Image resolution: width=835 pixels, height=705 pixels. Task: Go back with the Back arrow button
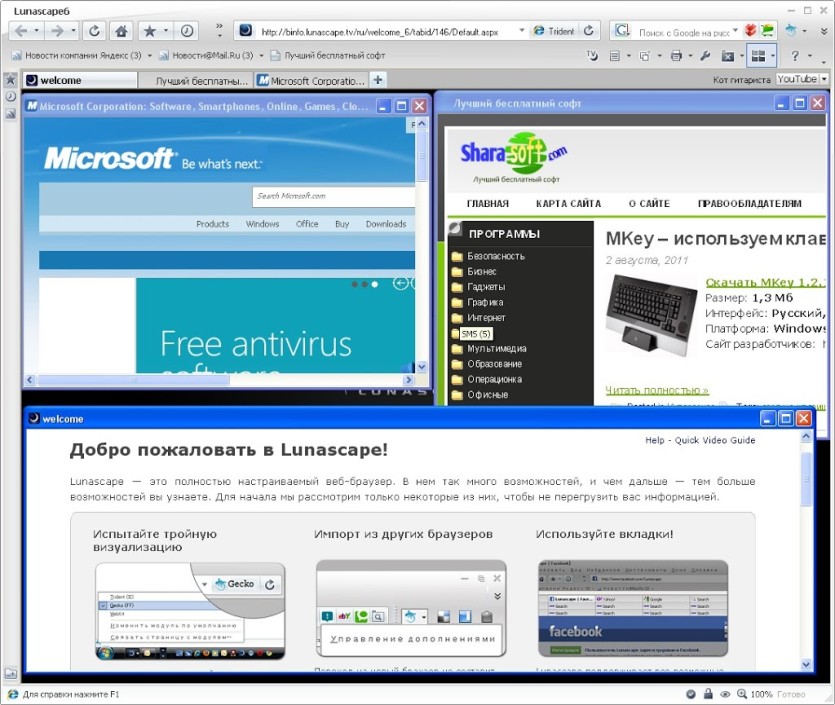coord(21,31)
